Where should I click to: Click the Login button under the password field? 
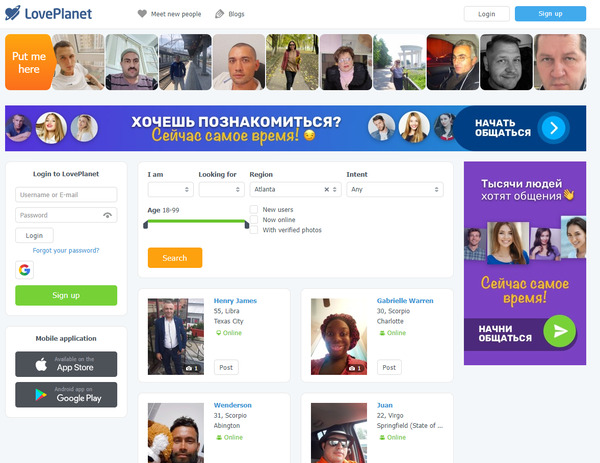coord(34,235)
